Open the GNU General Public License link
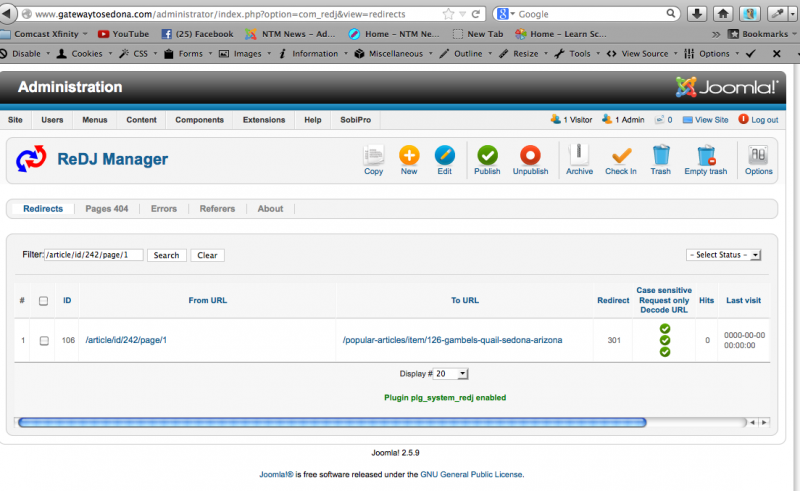The width and height of the screenshot is (800, 491). click(471, 475)
